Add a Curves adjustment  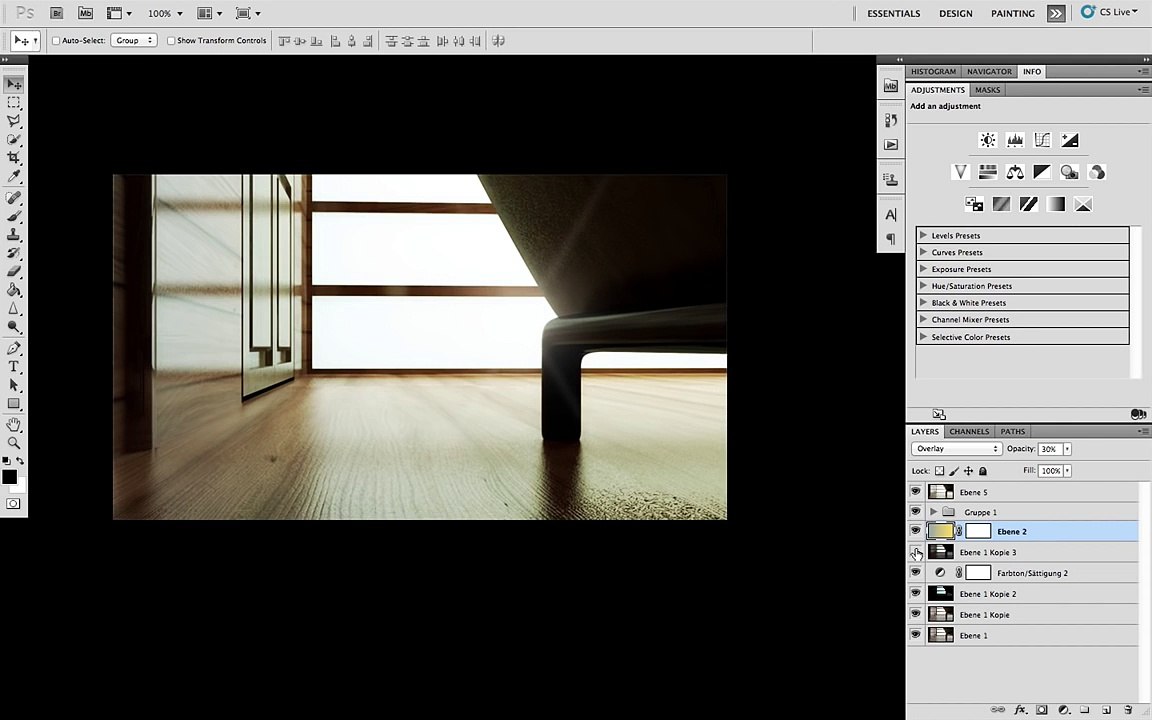[1042, 140]
